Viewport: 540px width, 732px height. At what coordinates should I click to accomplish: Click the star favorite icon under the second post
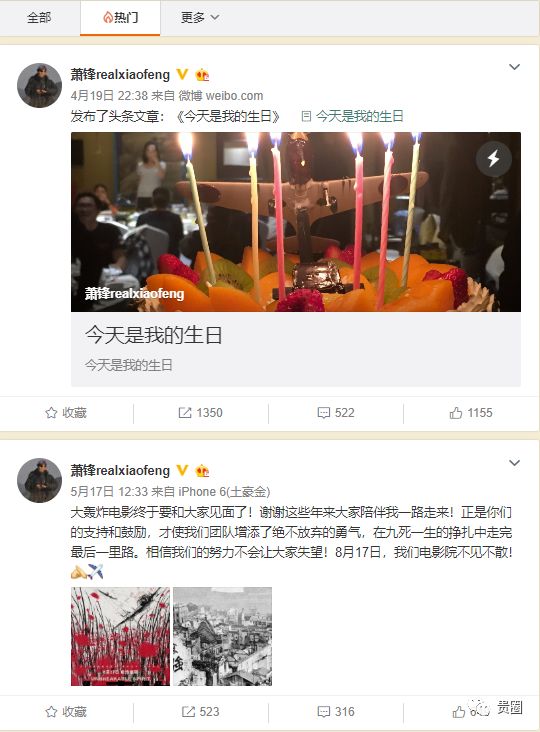tap(51, 711)
